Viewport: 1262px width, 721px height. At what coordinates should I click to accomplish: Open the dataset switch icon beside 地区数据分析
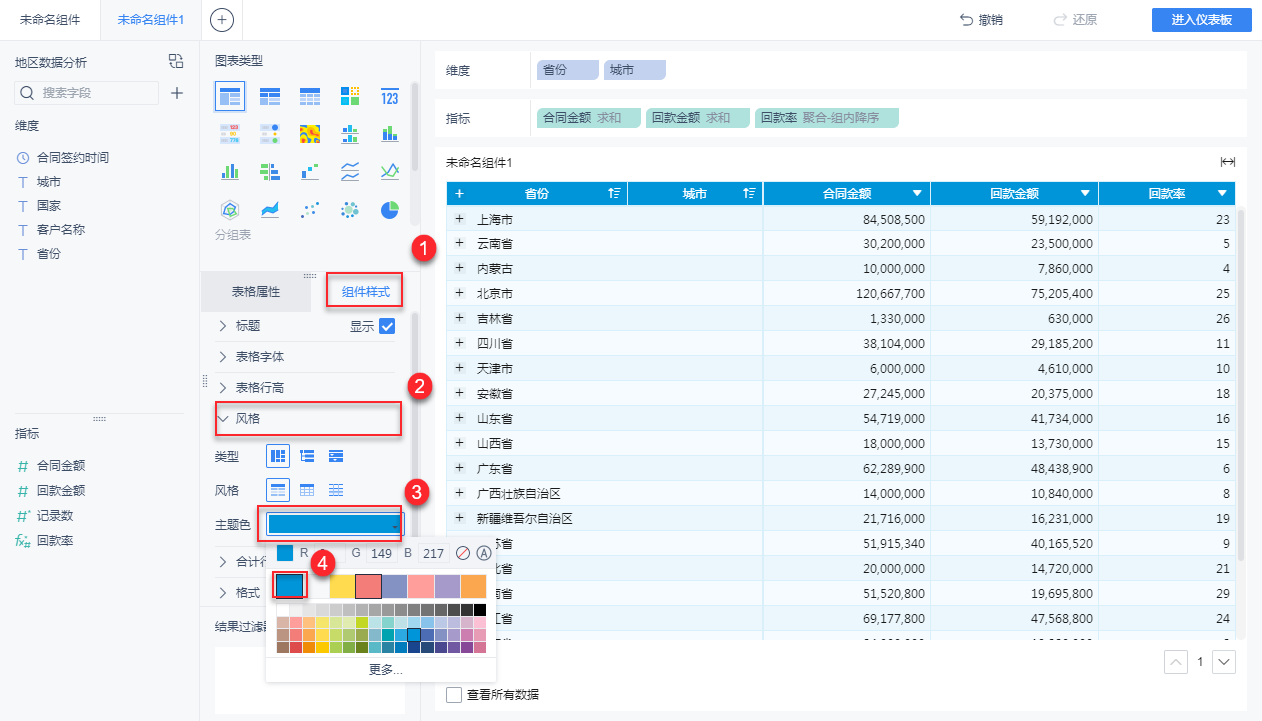(176, 61)
